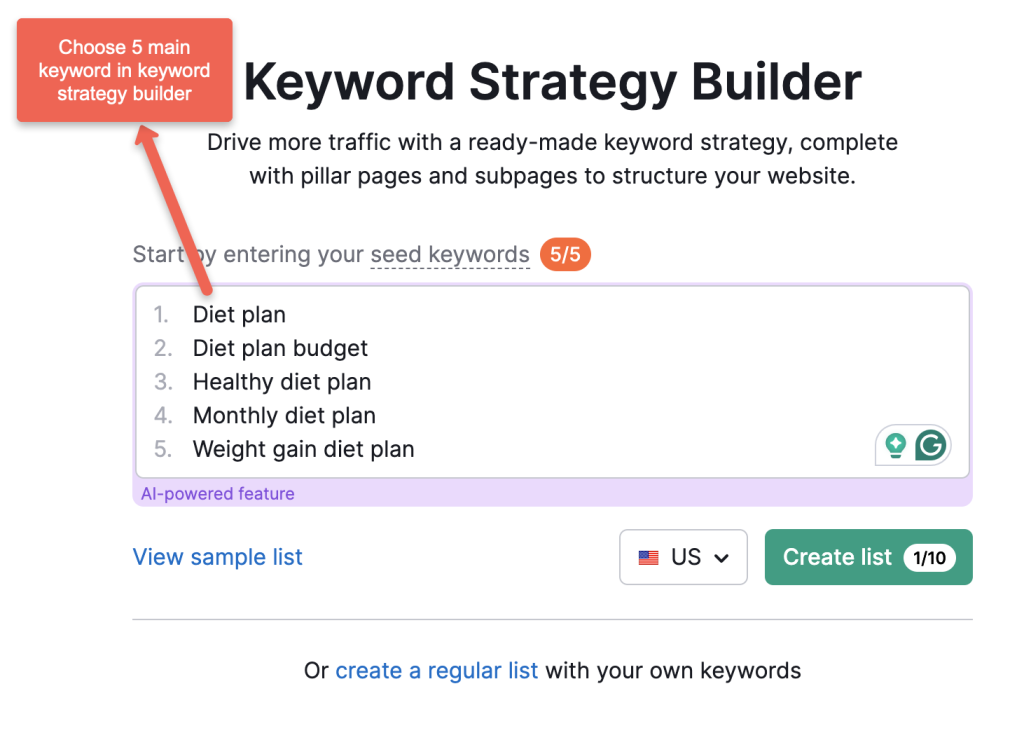Open View sample list
Viewport: 1024px width, 733px height.
click(x=217, y=557)
